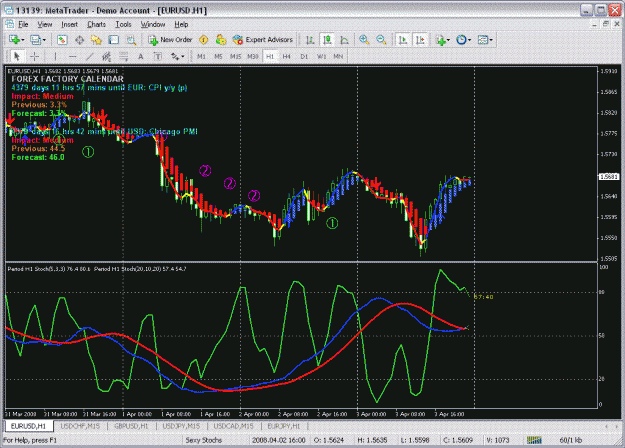Set timeframe to M1
Viewport: 625px width, 448px height.
click(201, 57)
